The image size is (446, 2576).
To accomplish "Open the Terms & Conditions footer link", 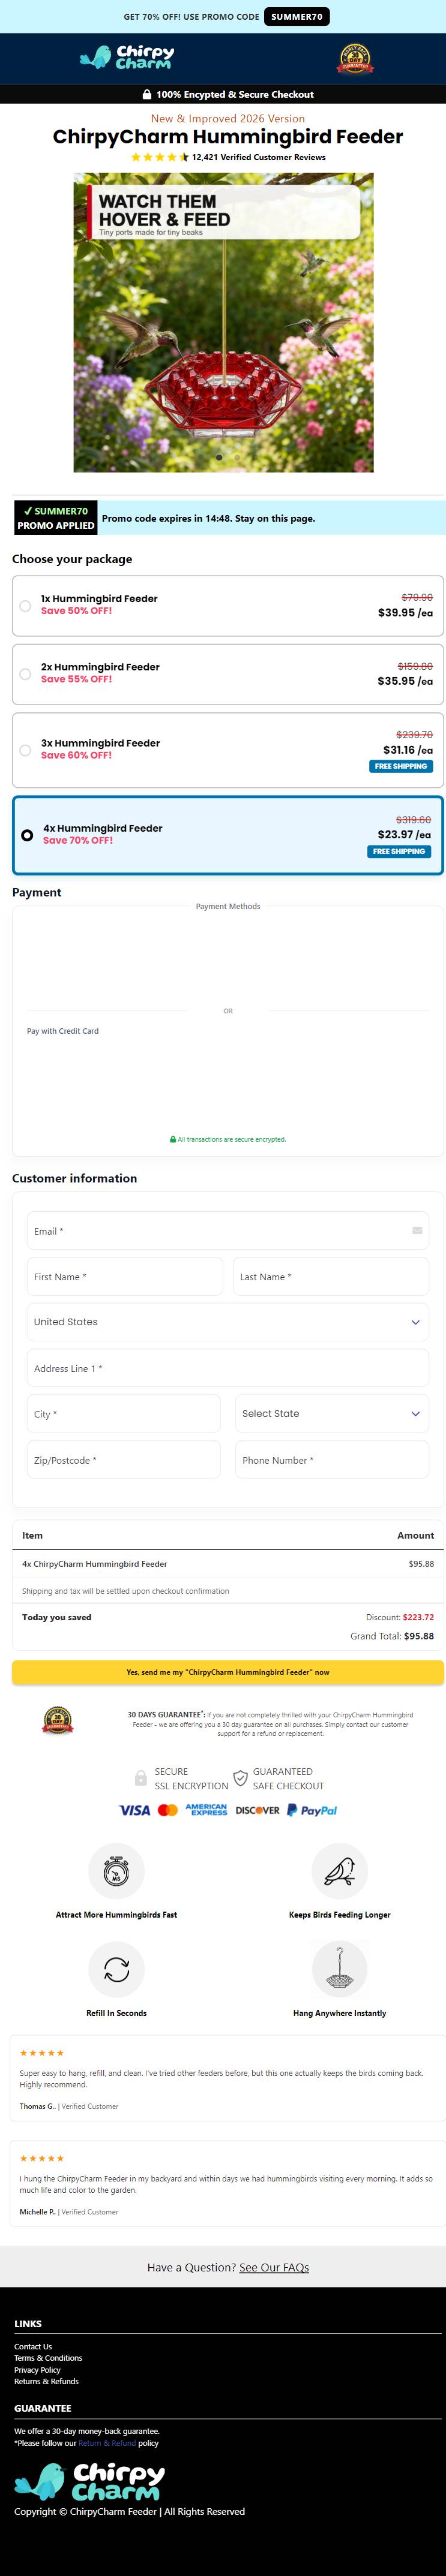I will click(48, 2358).
